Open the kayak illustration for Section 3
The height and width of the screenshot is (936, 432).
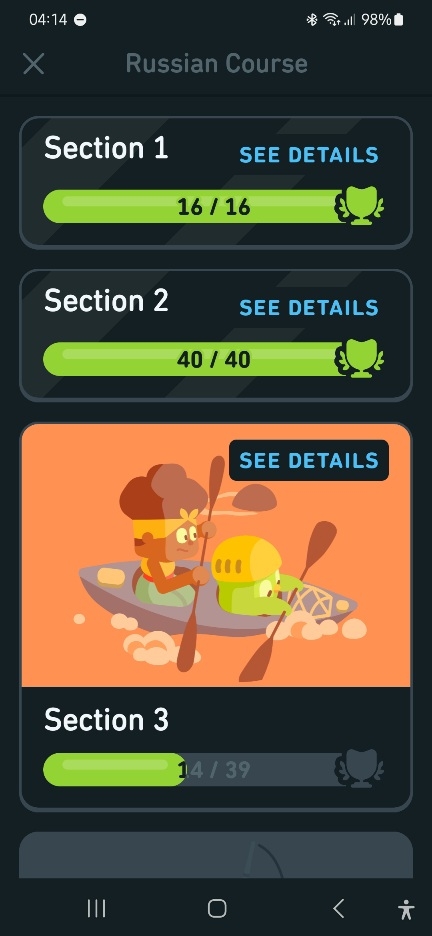(216, 555)
